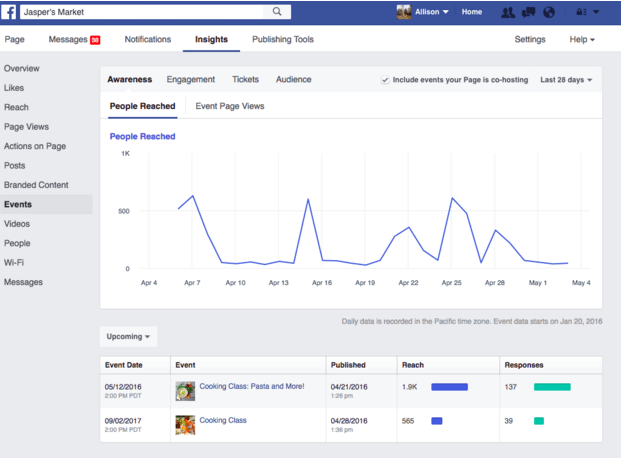Select the Insights tab
This screenshot has height=469, width=629.
tap(211, 39)
